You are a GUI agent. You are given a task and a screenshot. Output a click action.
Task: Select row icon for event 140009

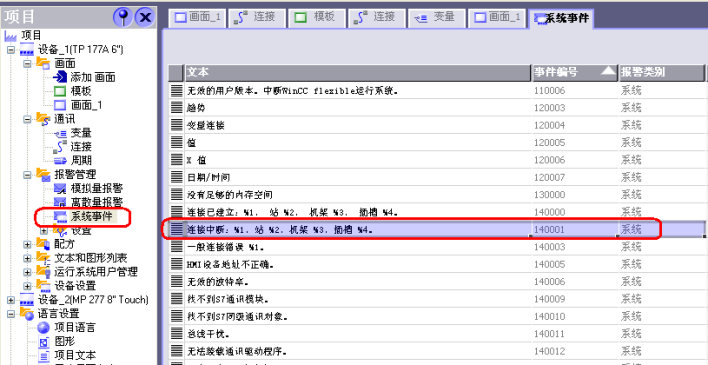[177, 299]
